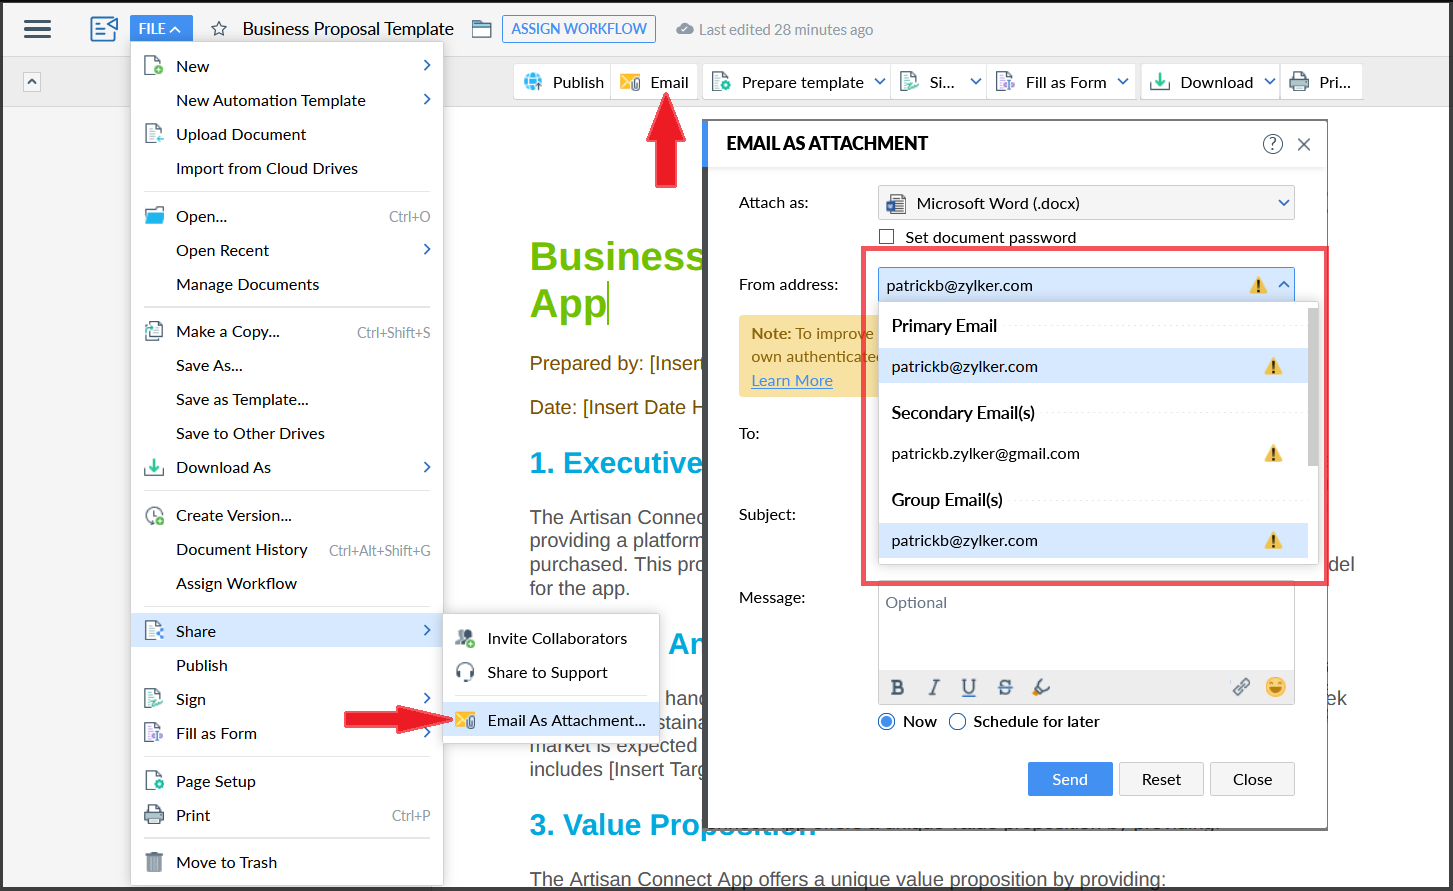The image size is (1453, 891).
Task: Expand Download As submenu
Action: tap(287, 467)
